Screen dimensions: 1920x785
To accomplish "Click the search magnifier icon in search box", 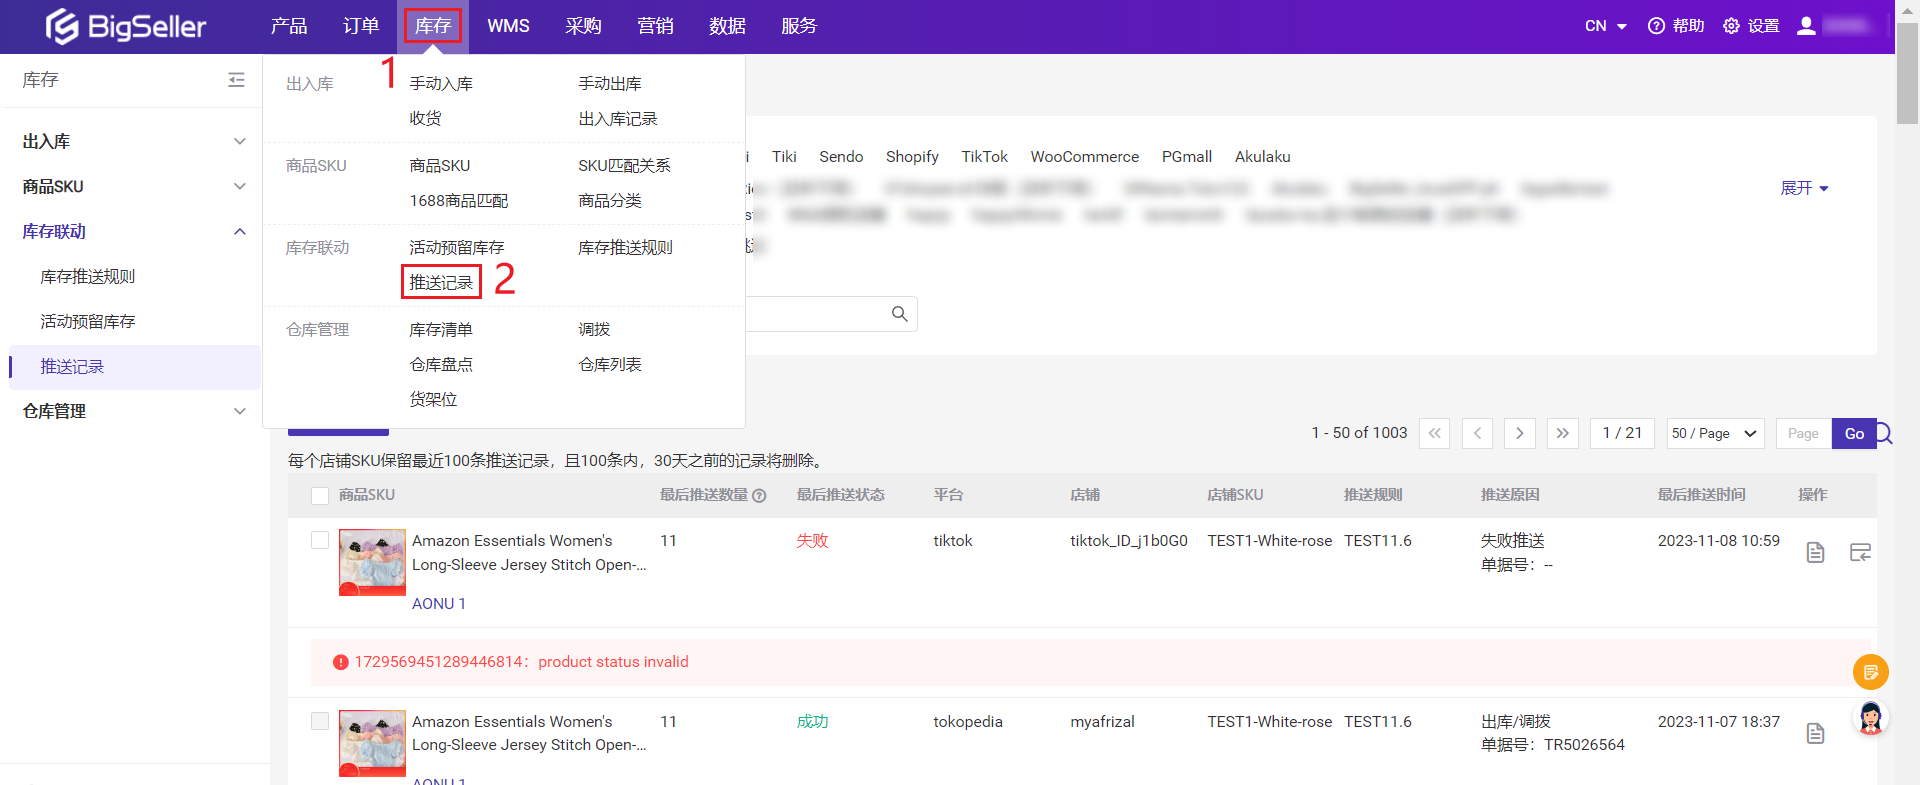I will point(899,314).
